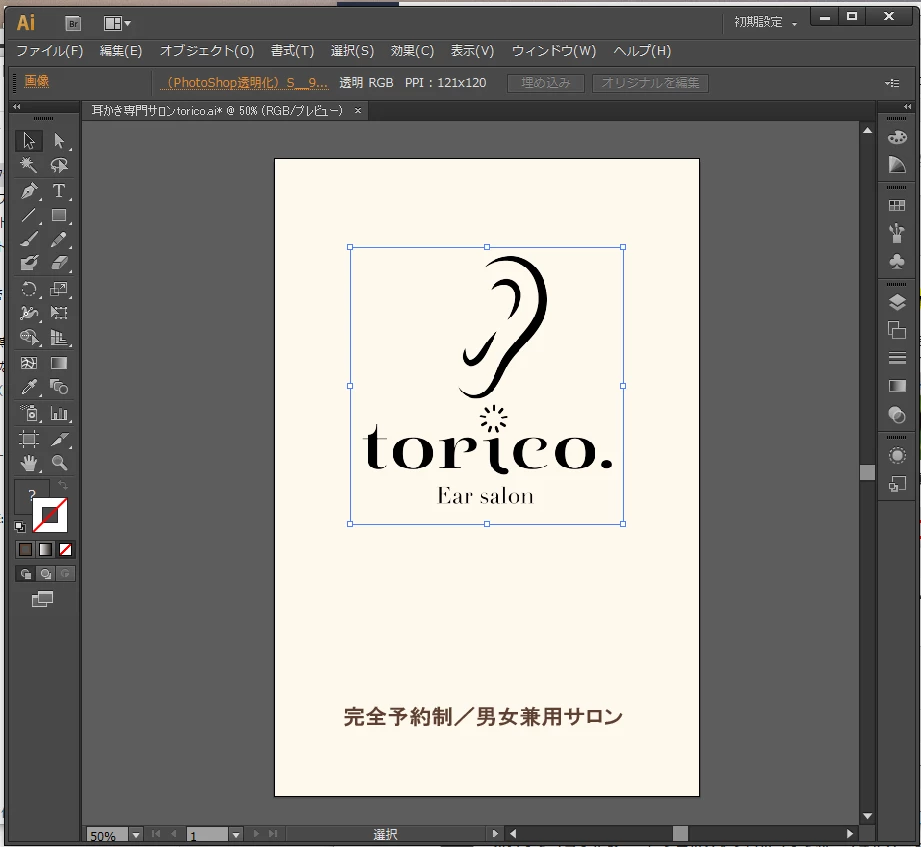
Task: Select the Free Transform tool
Action: tap(59, 312)
